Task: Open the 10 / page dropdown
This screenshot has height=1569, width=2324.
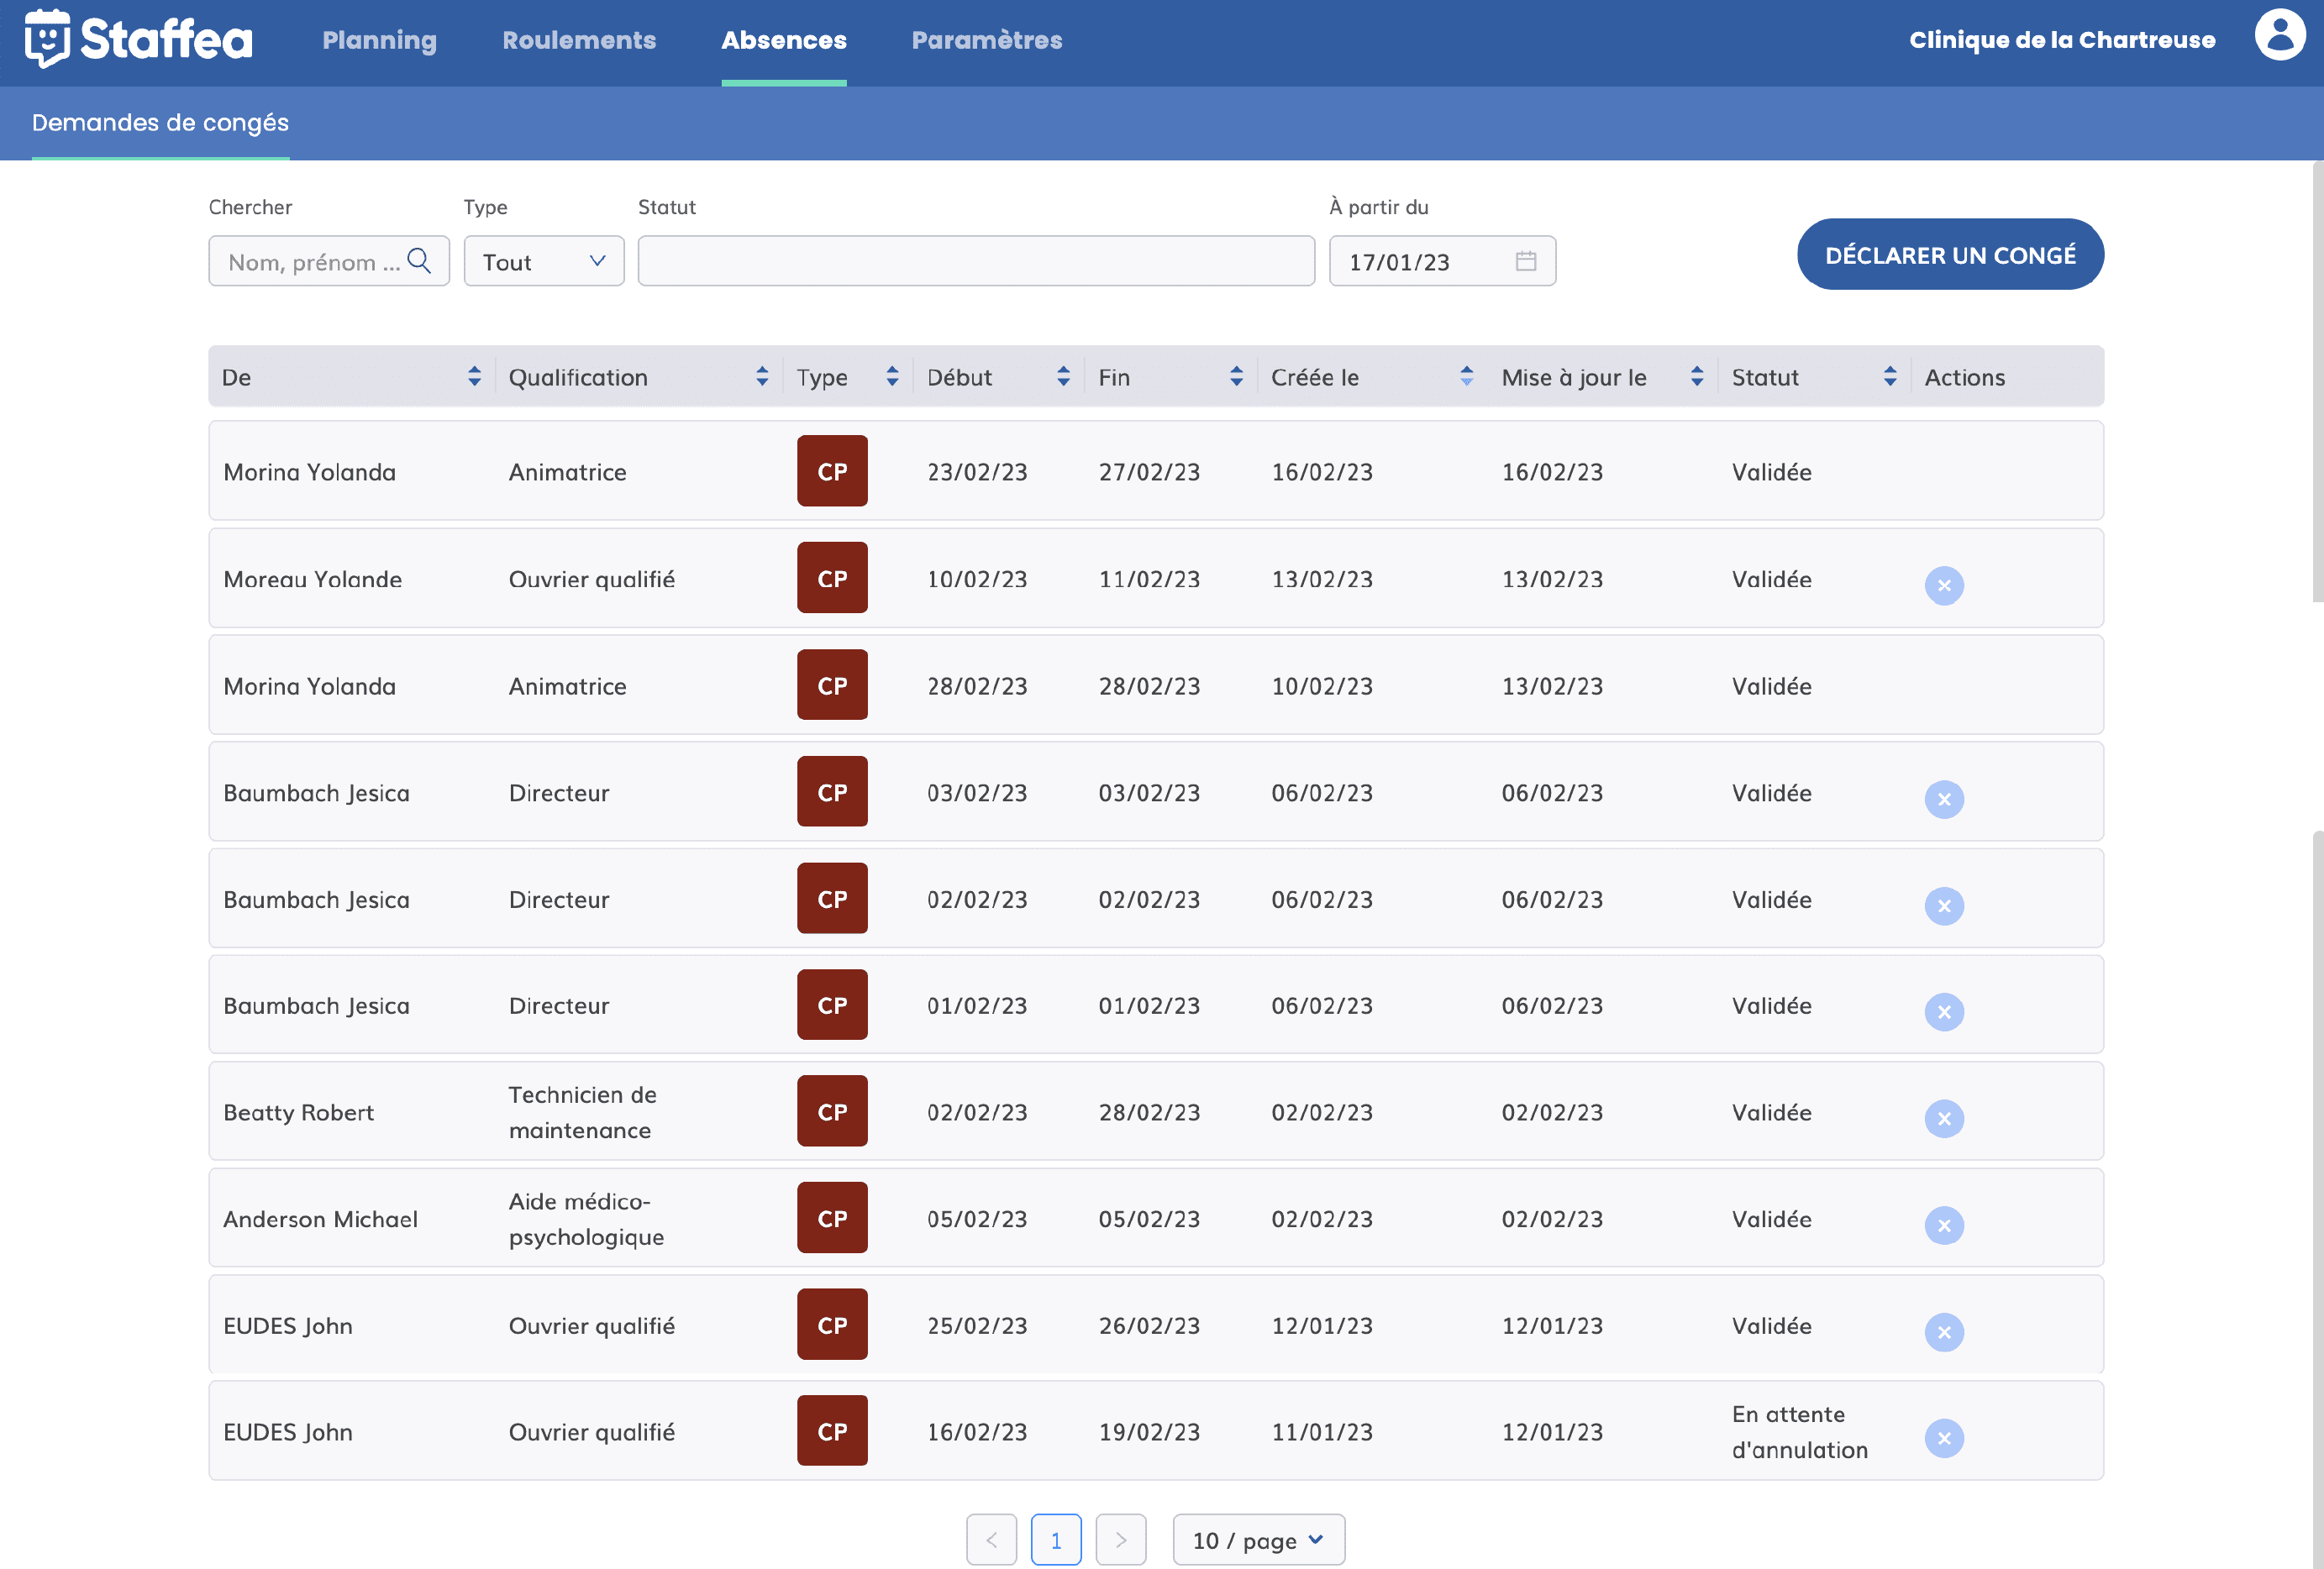Action: pos(1258,1540)
